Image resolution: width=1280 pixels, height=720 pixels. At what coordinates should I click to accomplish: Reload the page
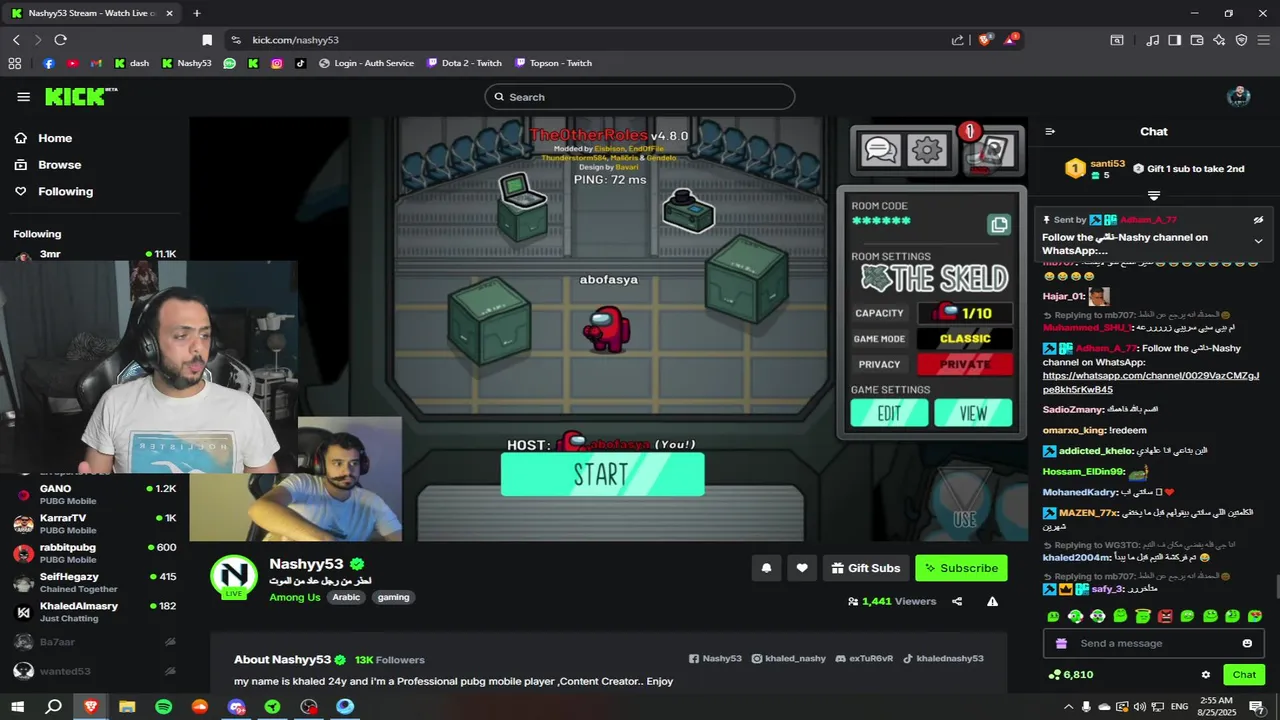click(60, 40)
